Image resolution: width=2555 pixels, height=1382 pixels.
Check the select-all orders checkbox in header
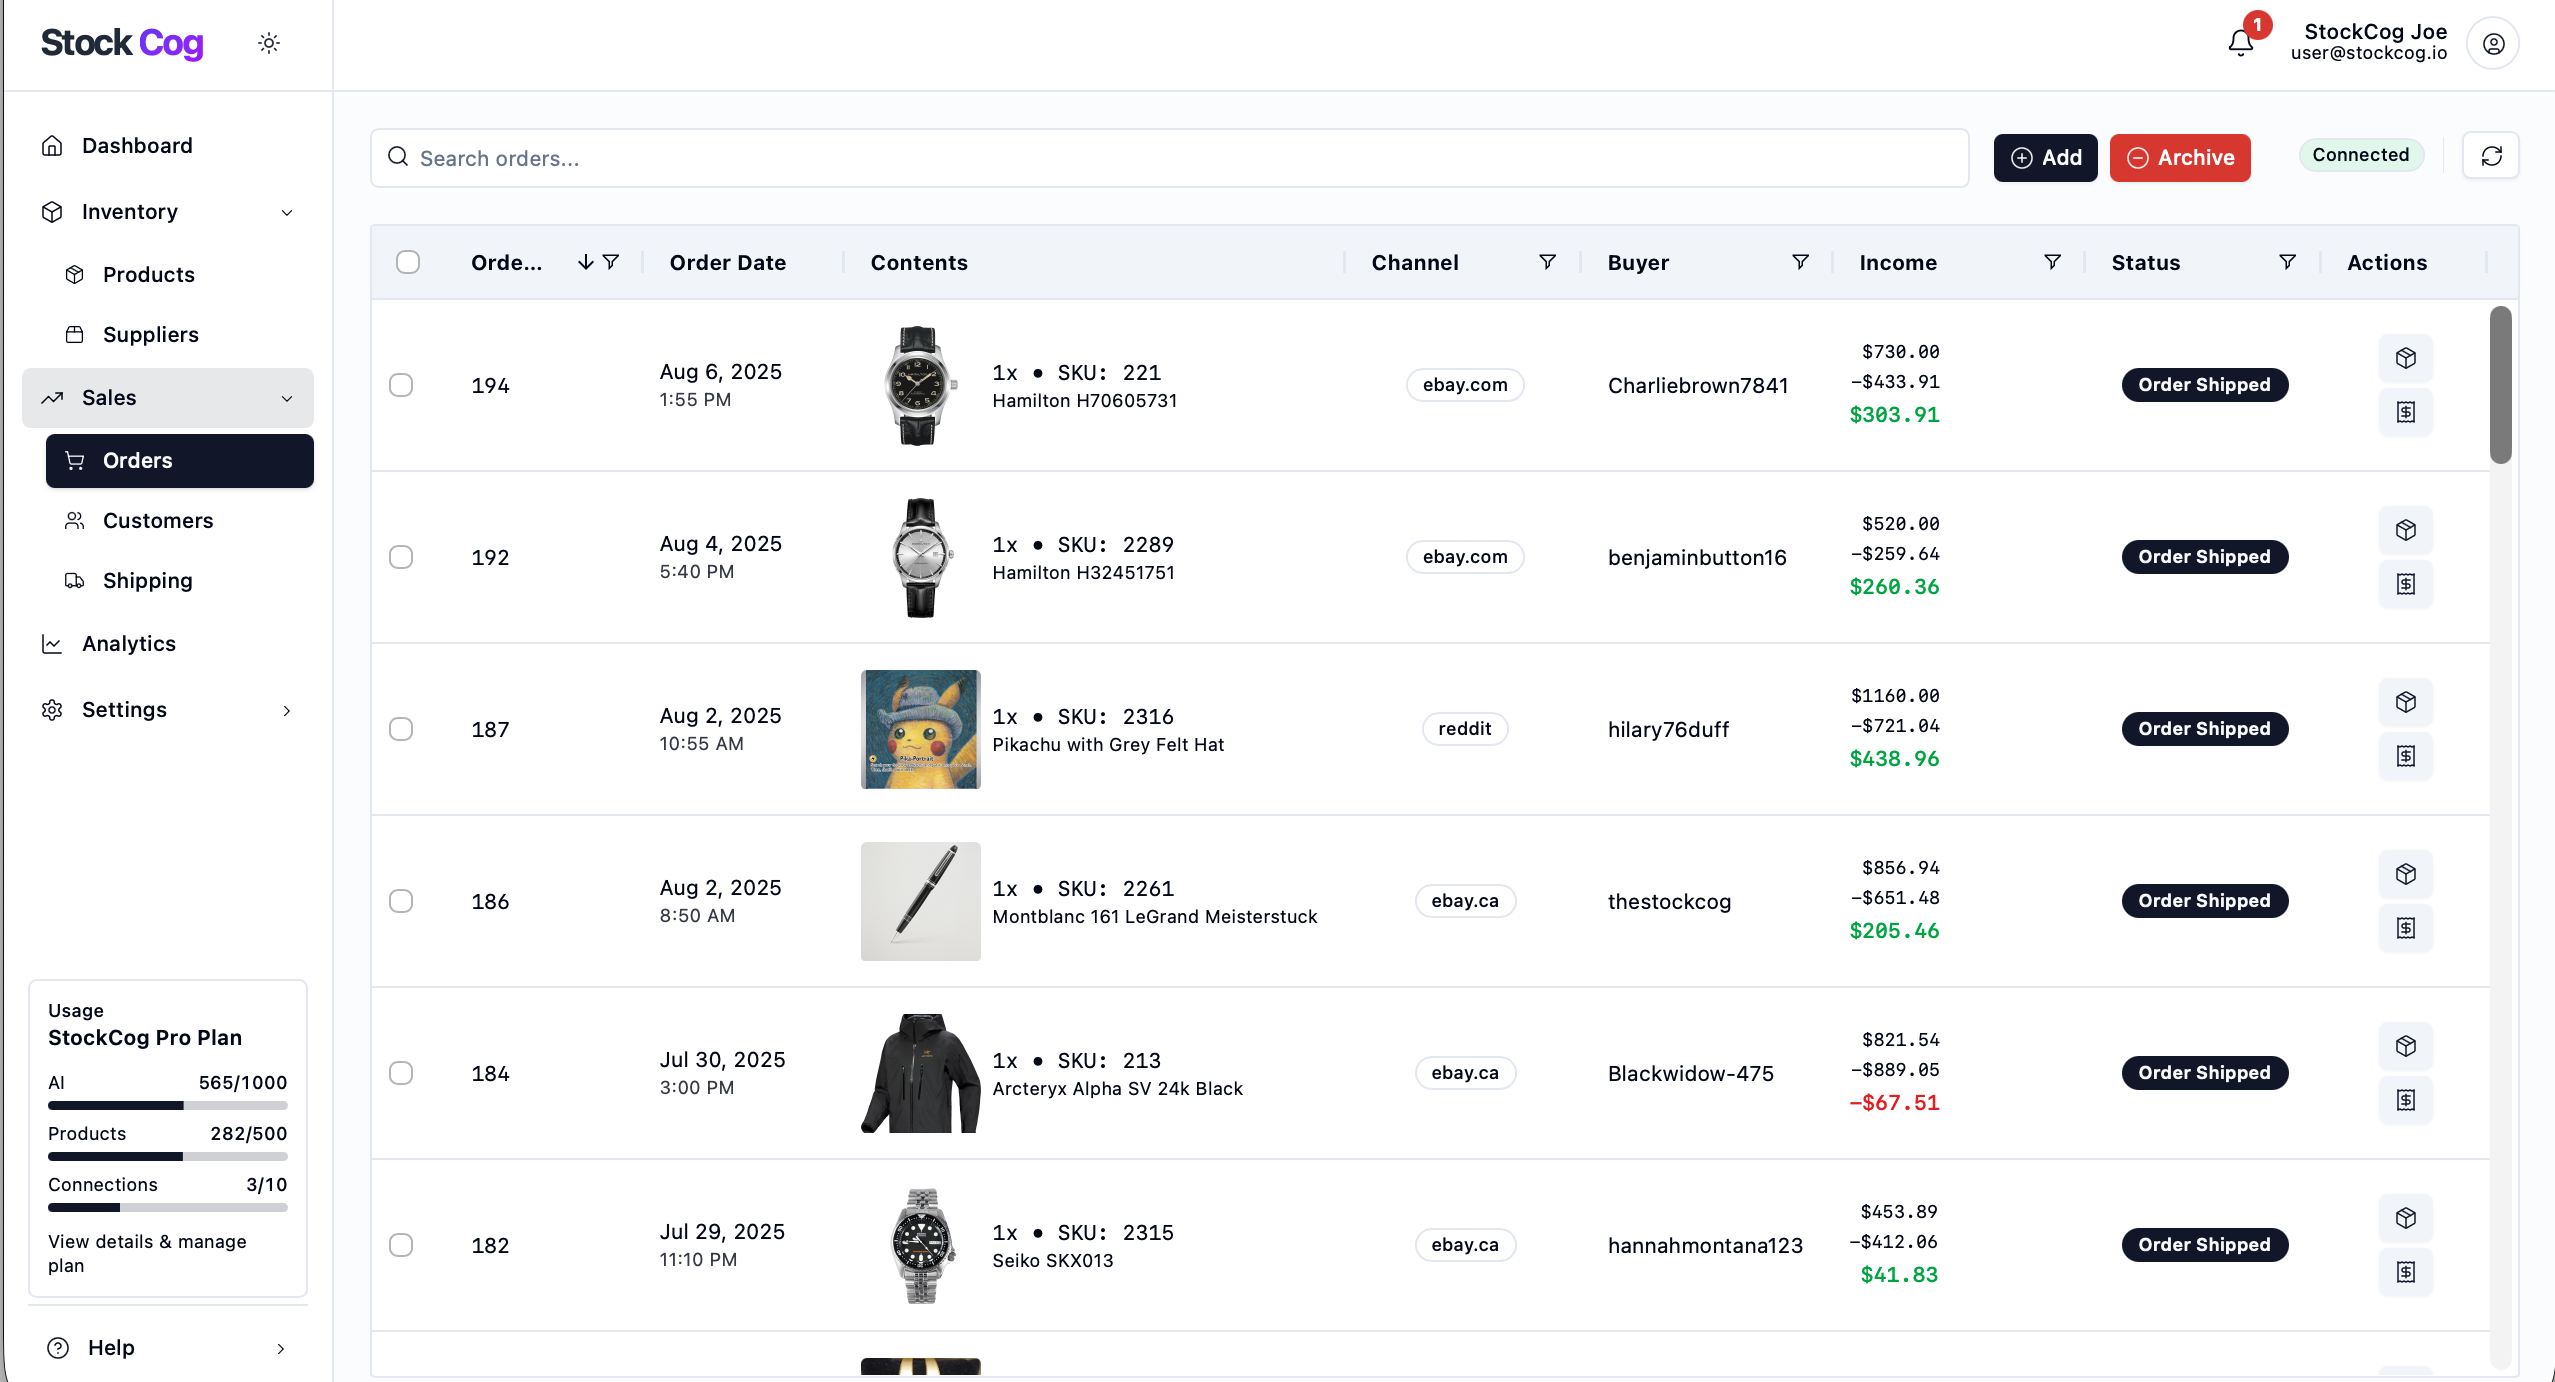(407, 262)
